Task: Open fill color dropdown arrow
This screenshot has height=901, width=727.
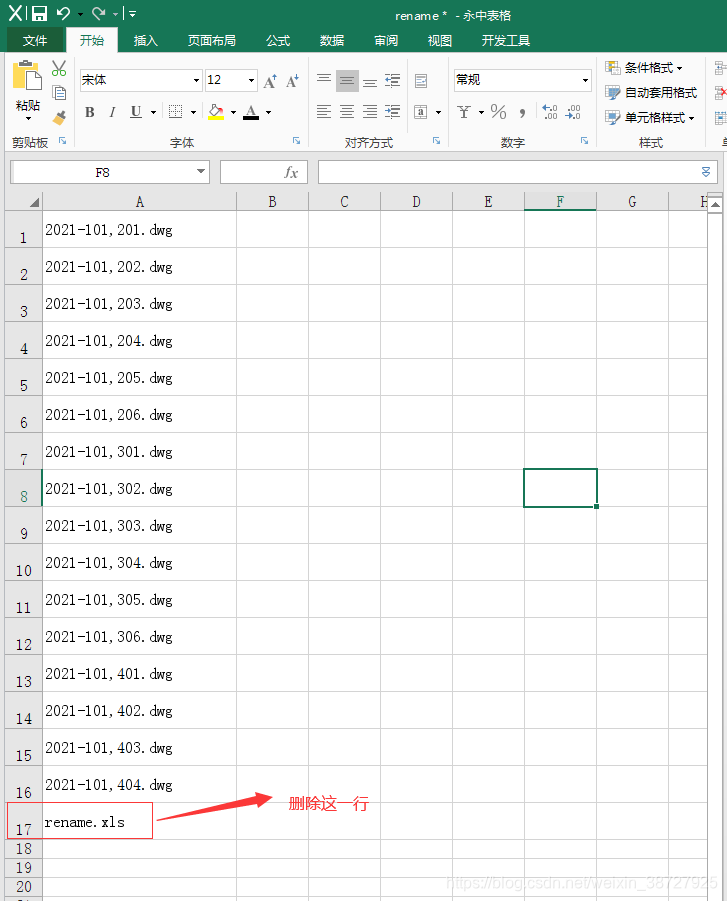Action: (233, 112)
